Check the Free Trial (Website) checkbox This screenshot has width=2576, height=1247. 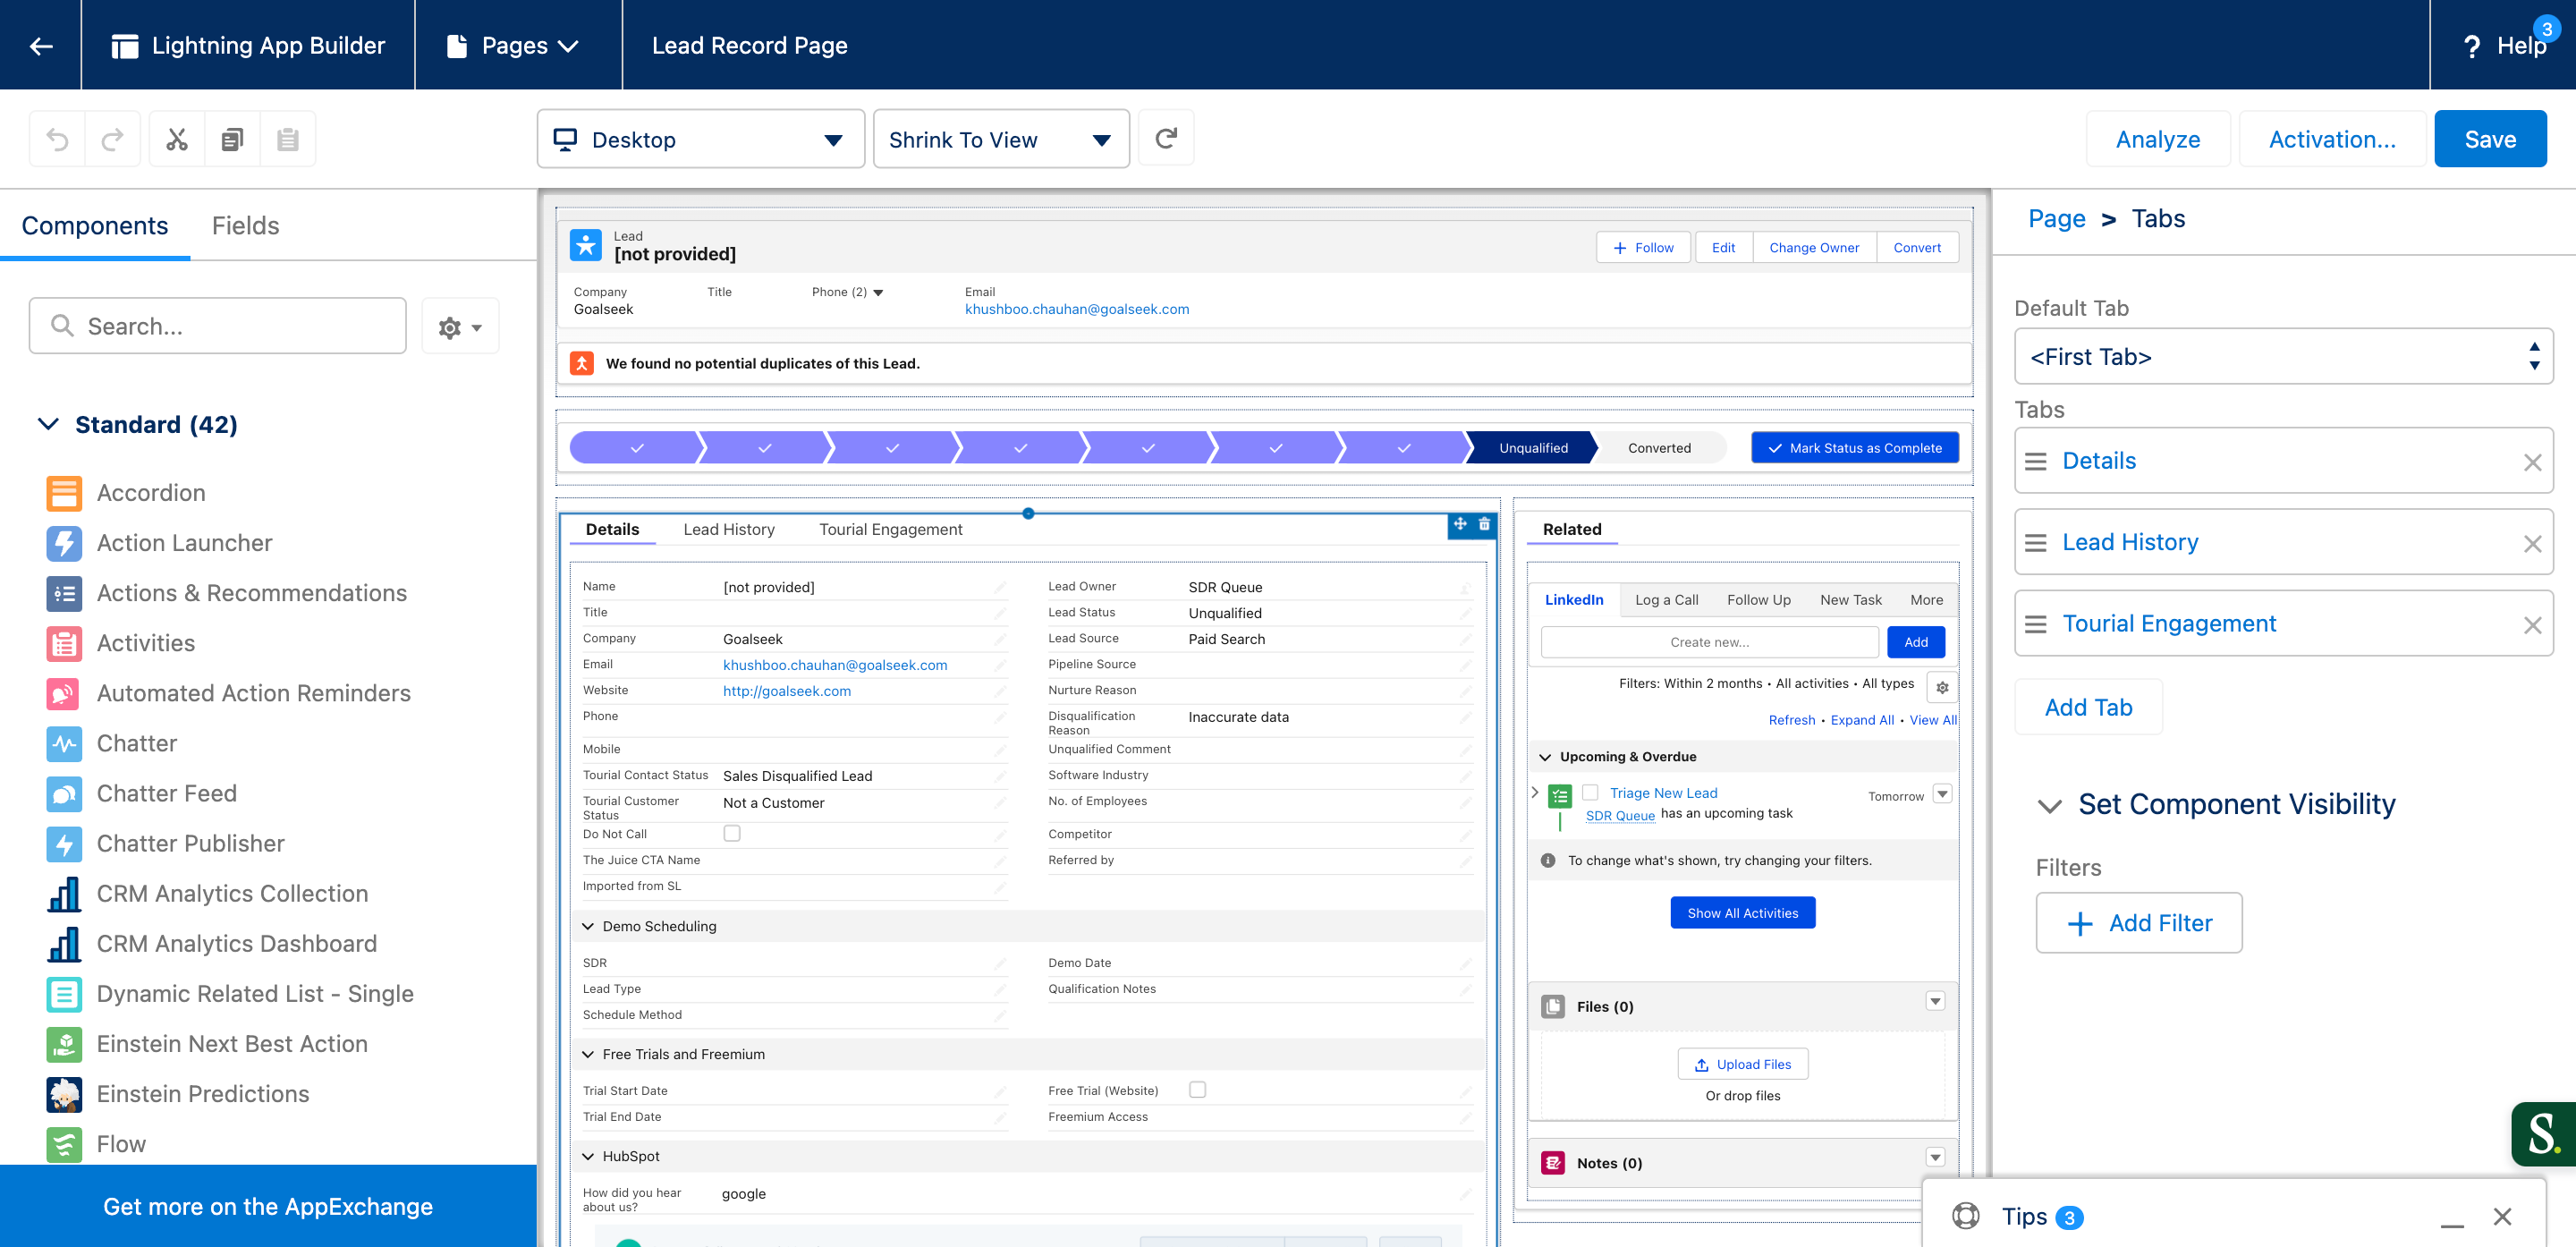(1197, 1089)
